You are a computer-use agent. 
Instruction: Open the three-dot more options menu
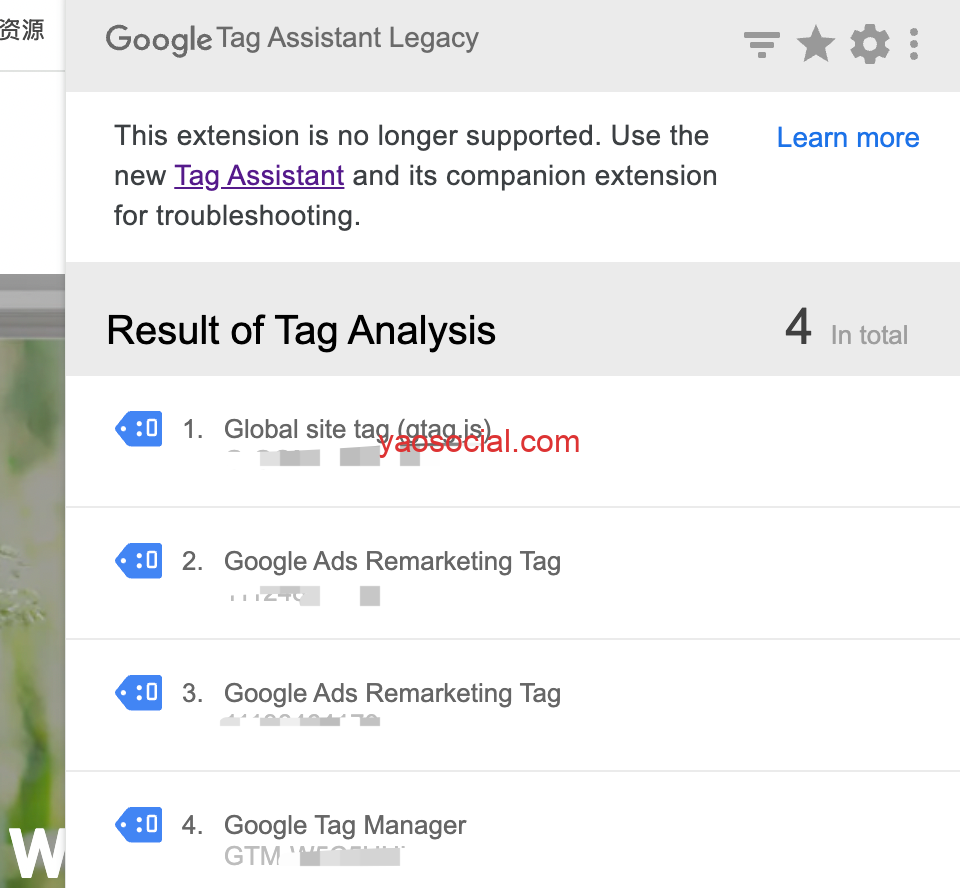click(x=914, y=45)
